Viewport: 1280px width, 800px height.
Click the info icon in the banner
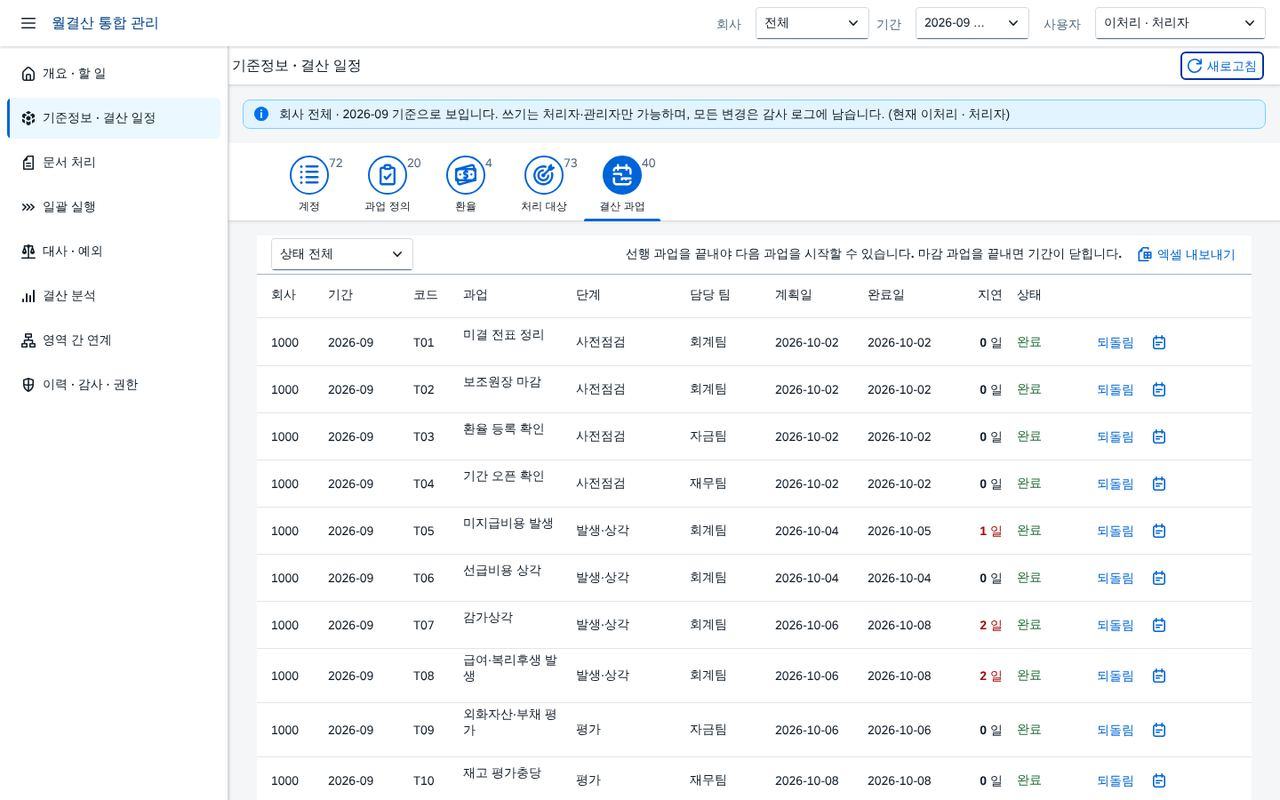coord(261,114)
